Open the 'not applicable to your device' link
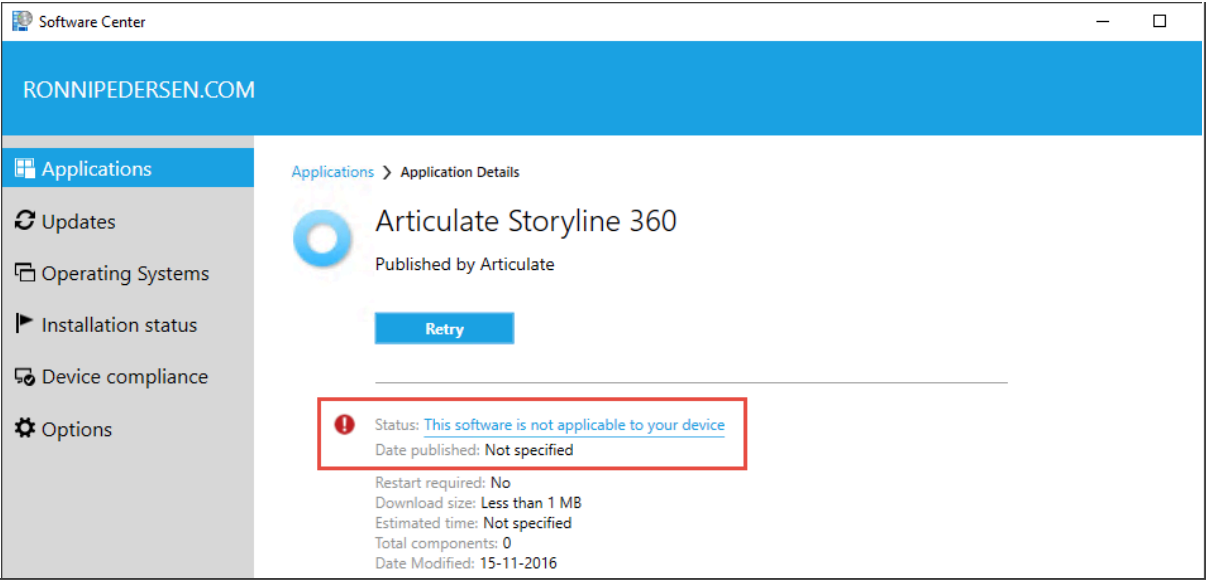The width and height of the screenshot is (1206, 580). tap(574, 425)
